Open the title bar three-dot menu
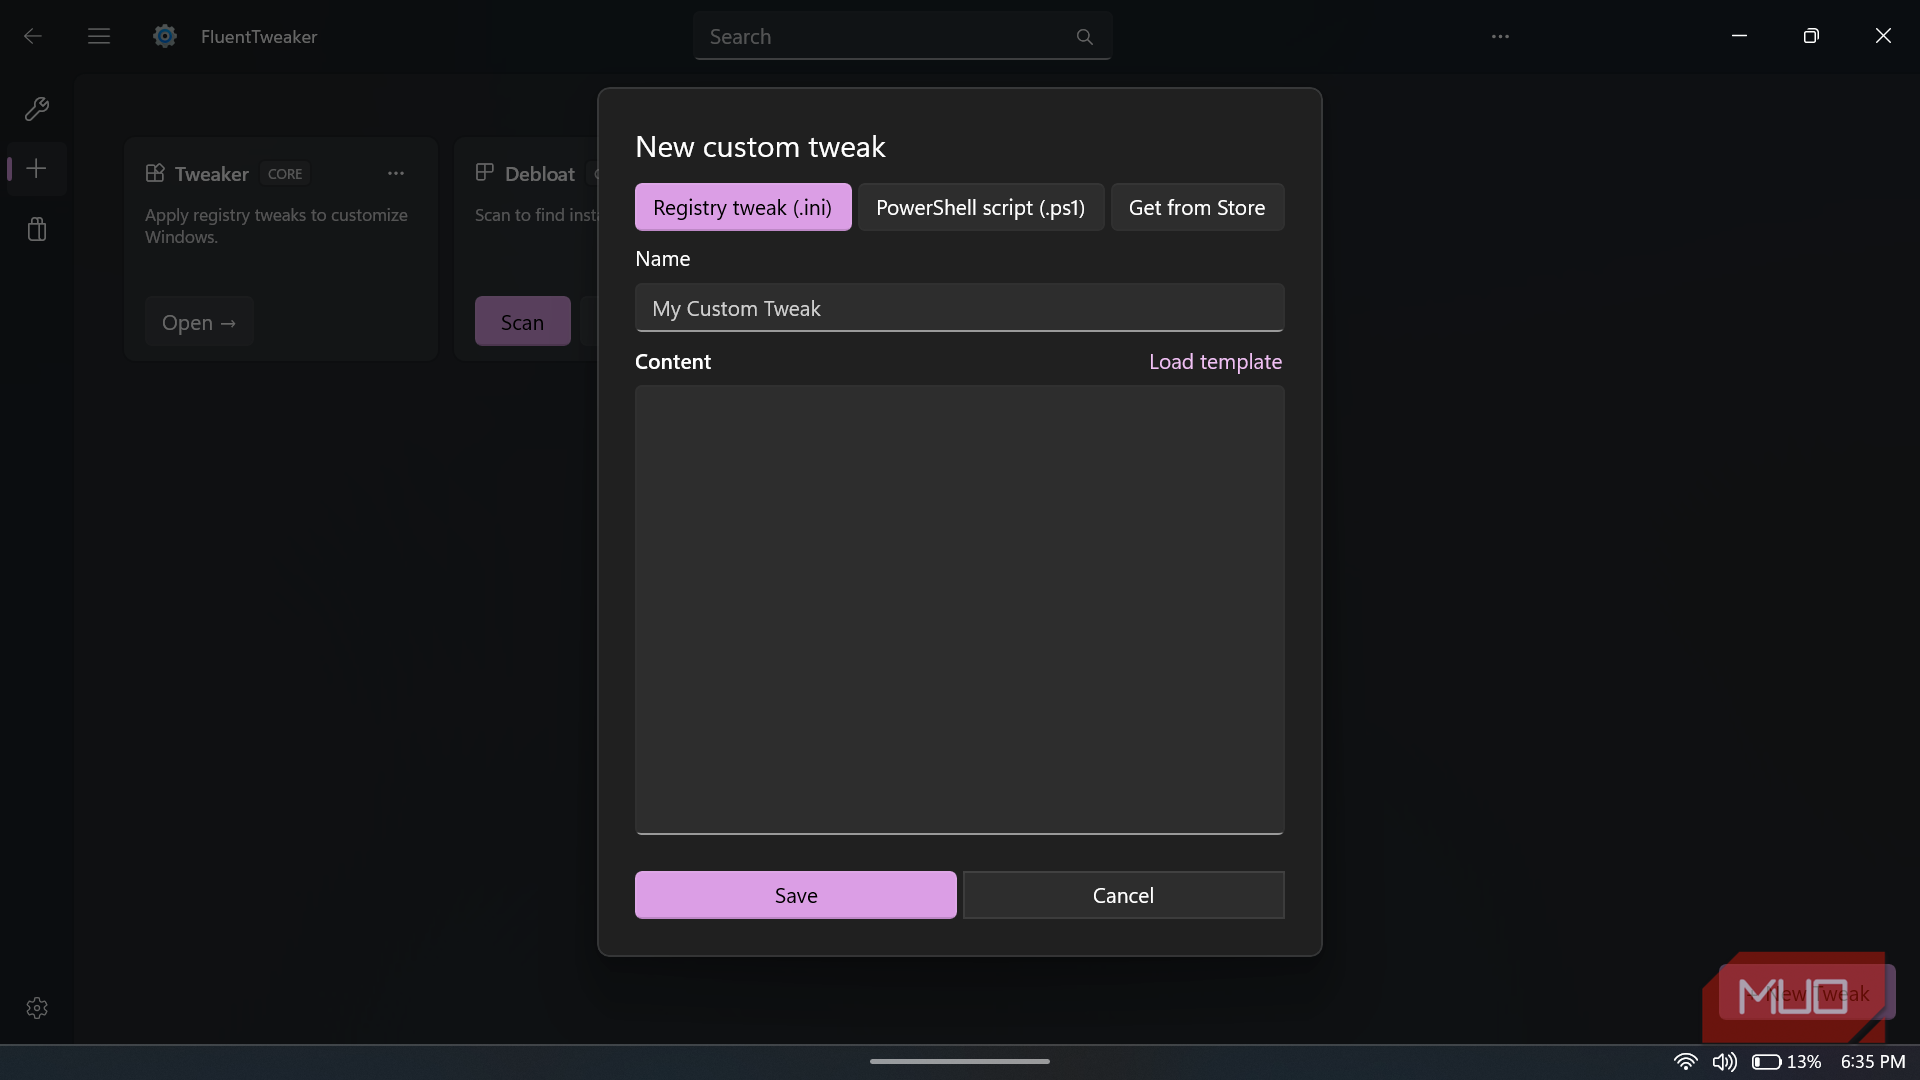 point(1500,36)
